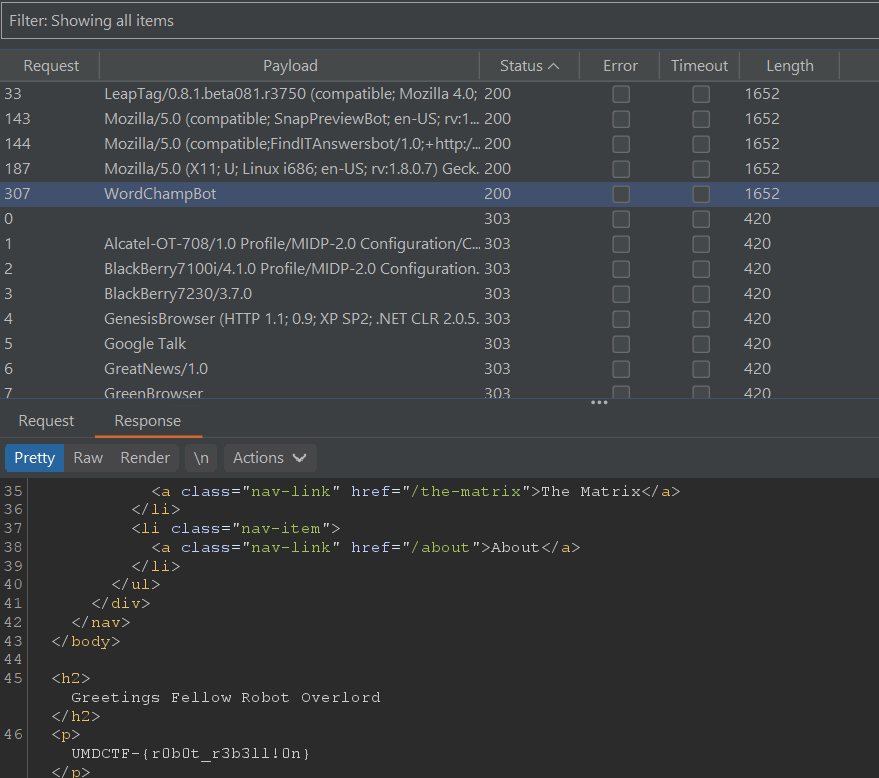Tick the Error checkbox for request 143
This screenshot has height=778, width=879.
pyautogui.click(x=621, y=119)
